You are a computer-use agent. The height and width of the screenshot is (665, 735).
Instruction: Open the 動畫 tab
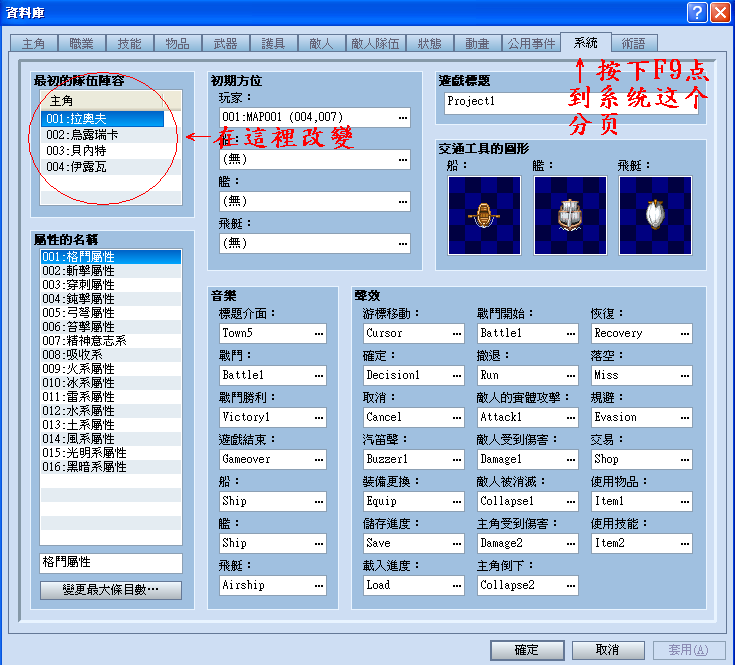coord(478,44)
